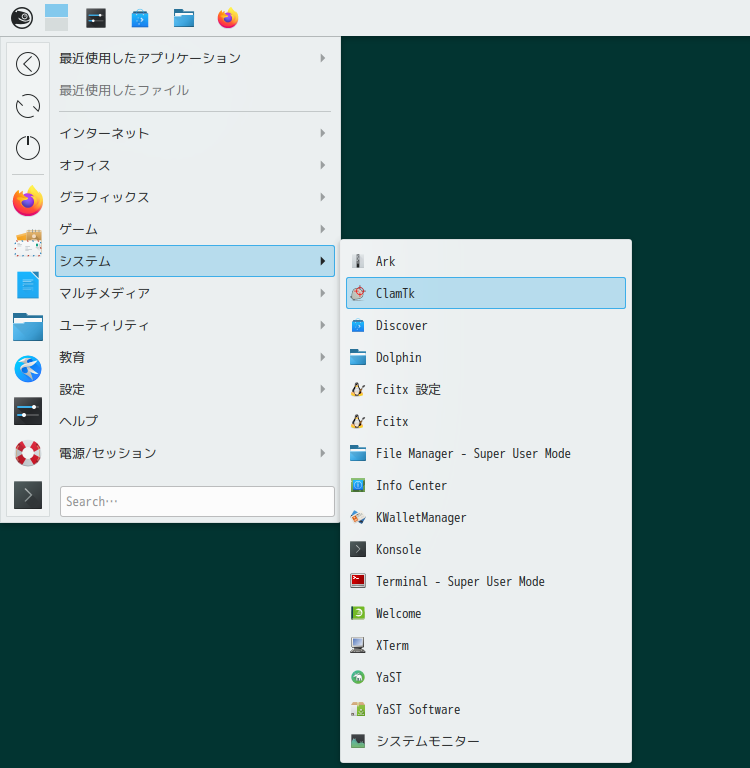This screenshot has width=750, height=768.
Task: Select the システム category
Action: (x=195, y=261)
